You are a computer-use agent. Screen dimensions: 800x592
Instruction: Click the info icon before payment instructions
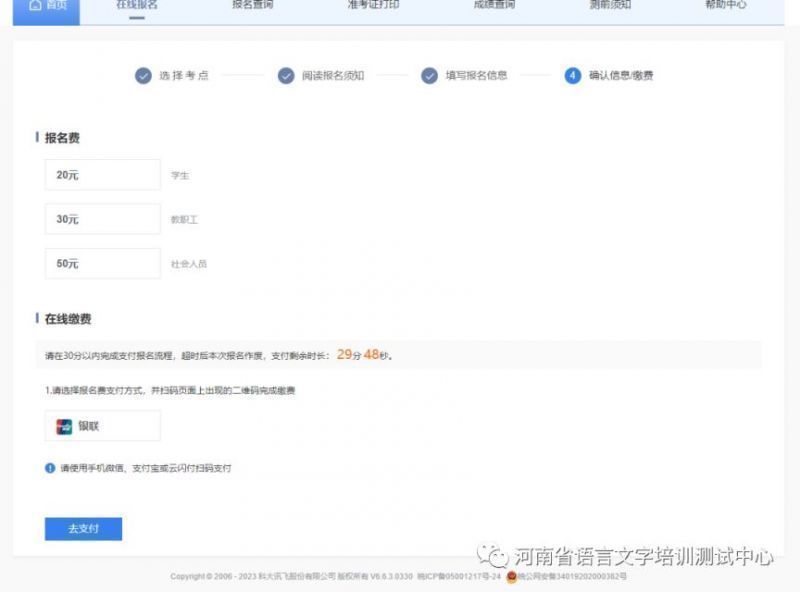50,467
